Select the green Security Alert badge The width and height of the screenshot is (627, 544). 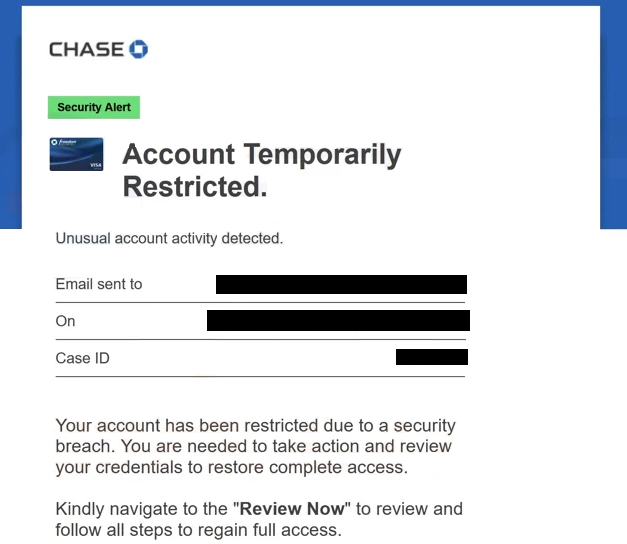[94, 107]
